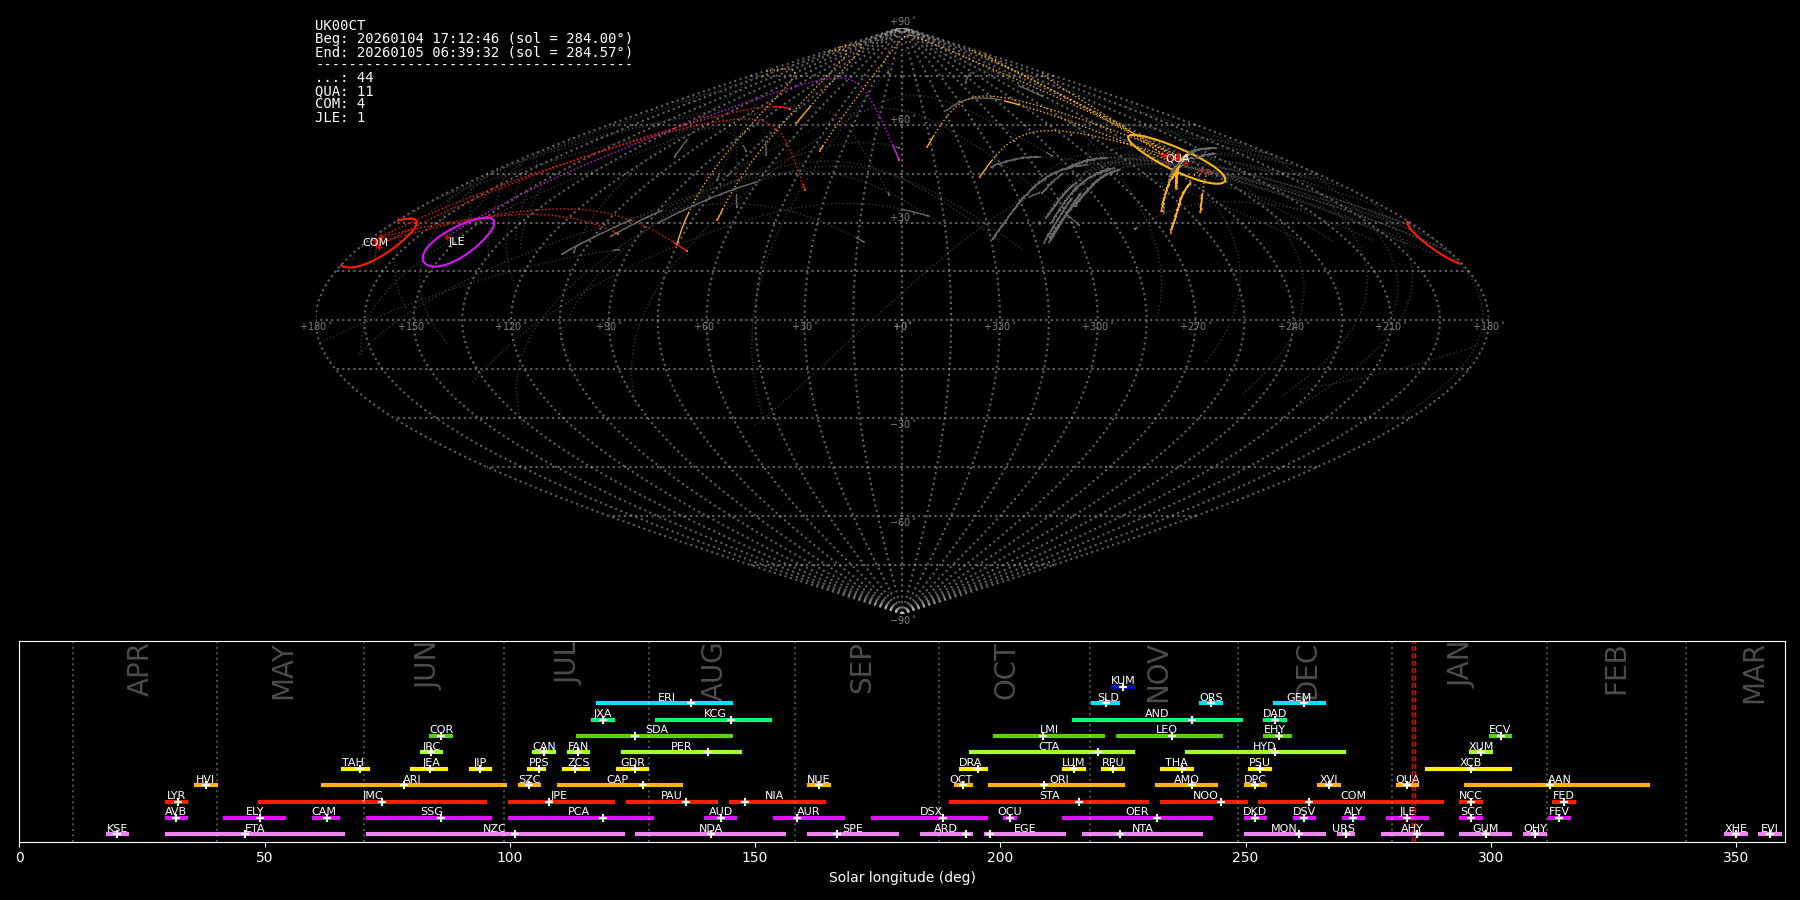Click the UK00CT station name text

point(340,26)
